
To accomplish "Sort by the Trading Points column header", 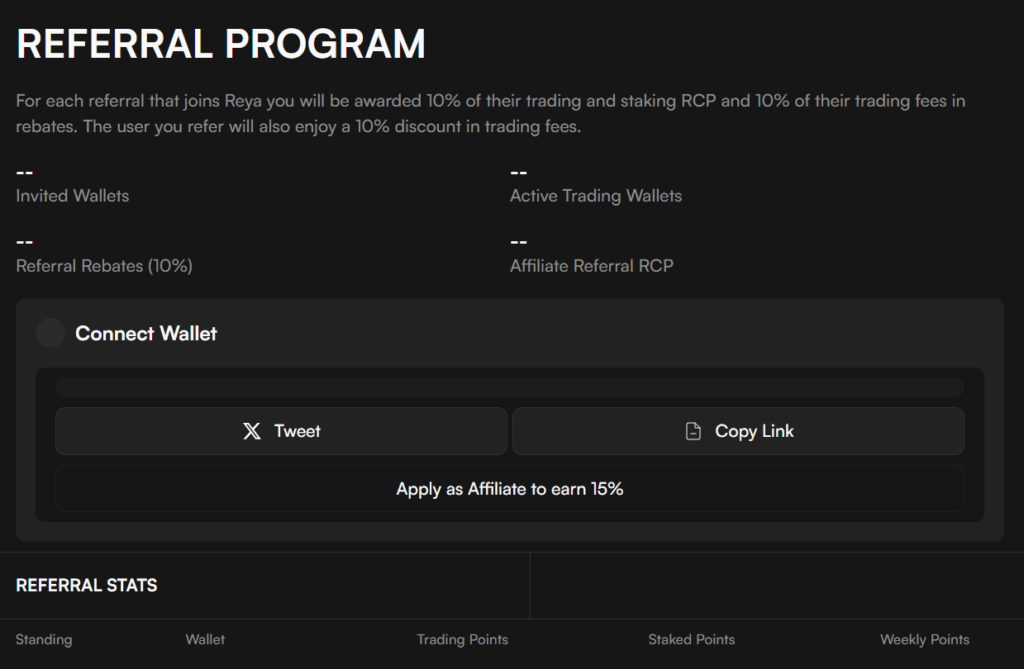I will [462, 639].
